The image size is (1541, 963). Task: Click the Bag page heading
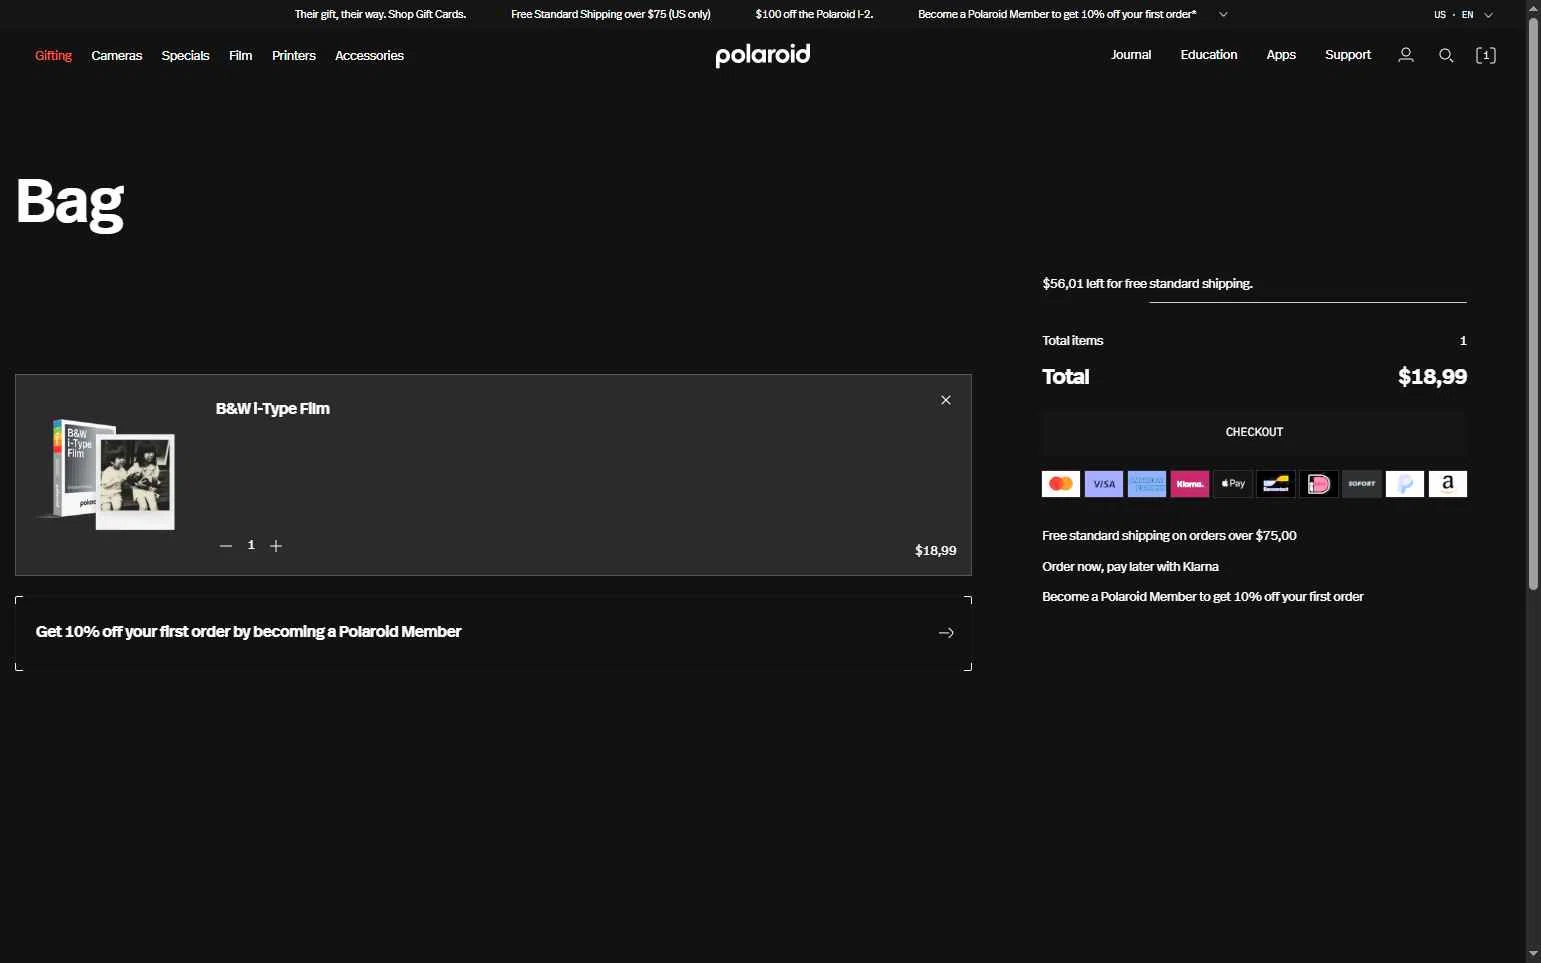tap(69, 204)
